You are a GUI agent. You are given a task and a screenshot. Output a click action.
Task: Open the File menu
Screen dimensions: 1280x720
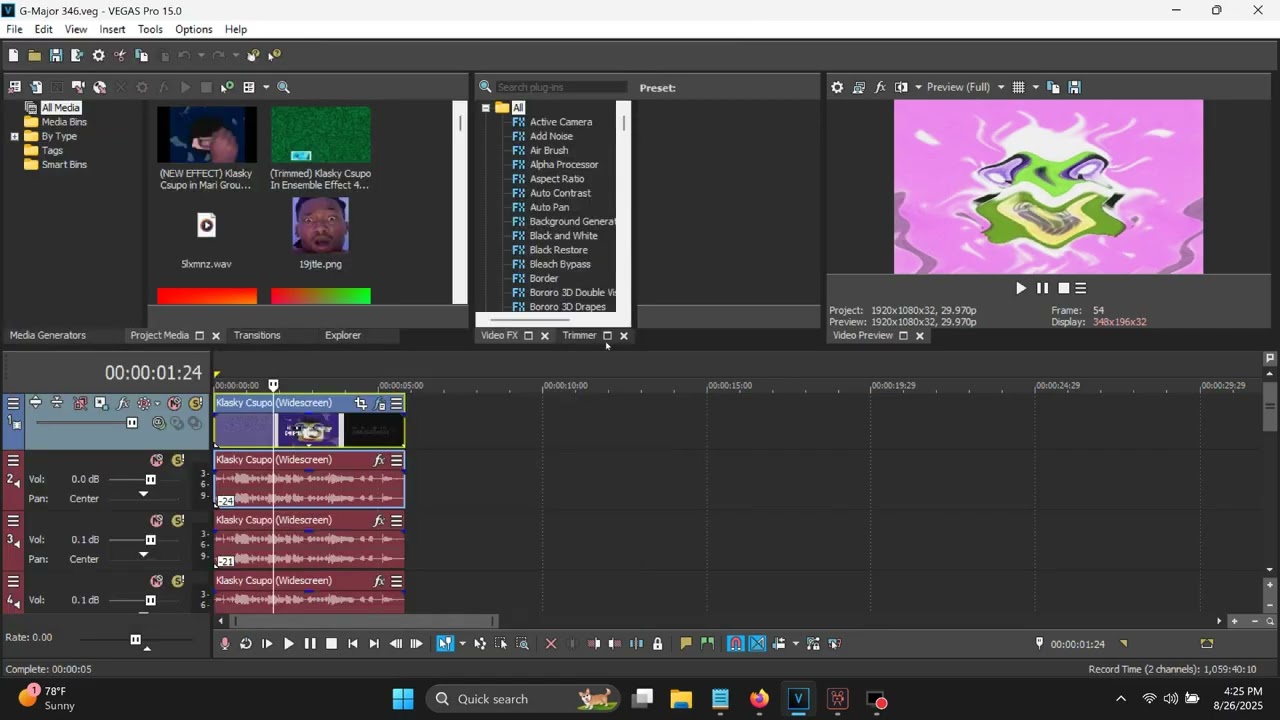(x=14, y=29)
